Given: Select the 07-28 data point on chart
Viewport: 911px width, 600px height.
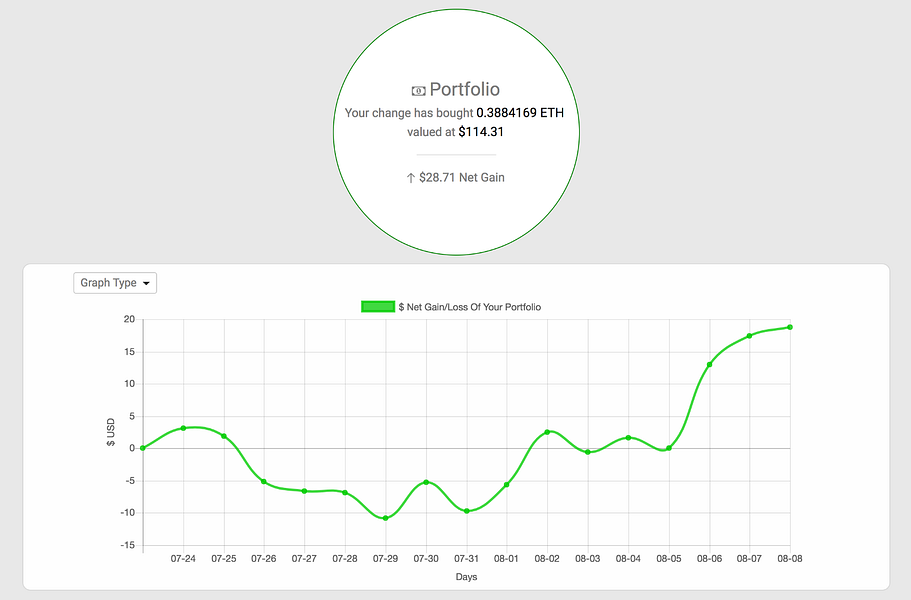Looking at the screenshot, I should [x=345, y=493].
